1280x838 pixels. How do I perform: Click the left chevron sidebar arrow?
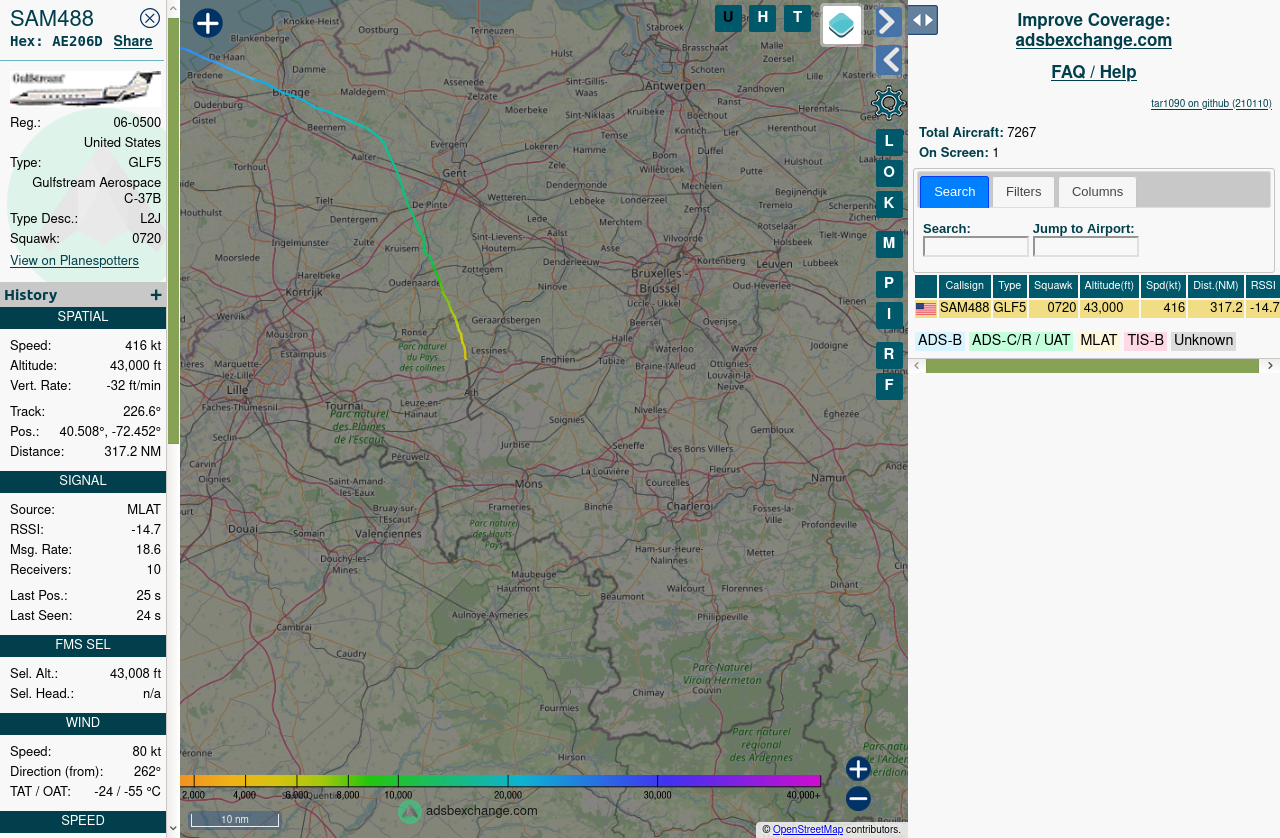(888, 61)
